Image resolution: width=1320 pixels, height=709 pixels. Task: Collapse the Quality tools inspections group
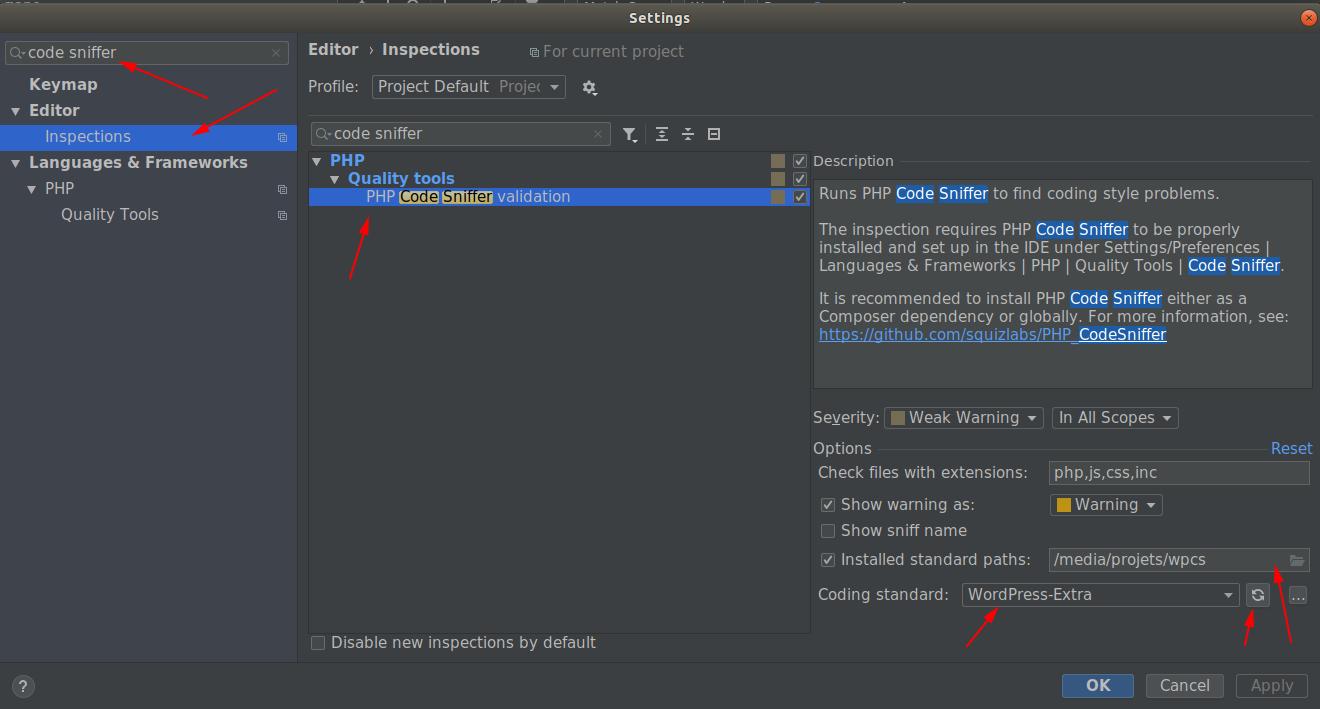click(335, 179)
